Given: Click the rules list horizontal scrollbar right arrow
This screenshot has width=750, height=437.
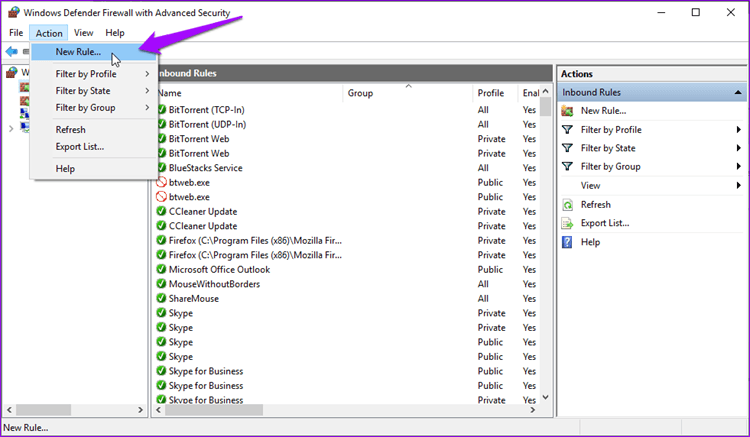Looking at the screenshot, I should click(x=532, y=410).
